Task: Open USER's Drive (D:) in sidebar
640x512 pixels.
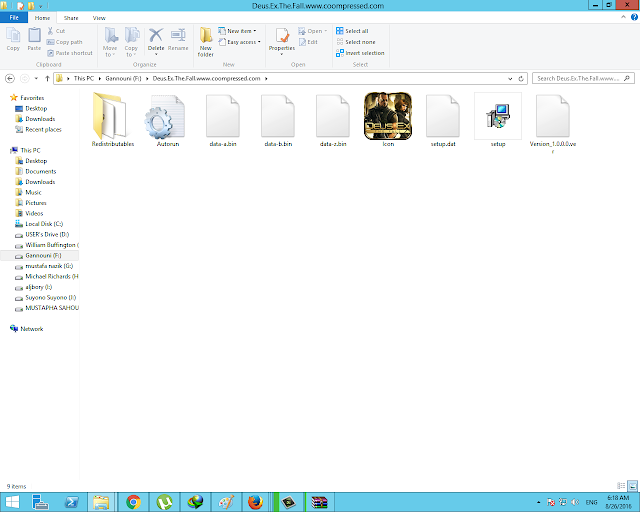Action: click(x=42, y=234)
